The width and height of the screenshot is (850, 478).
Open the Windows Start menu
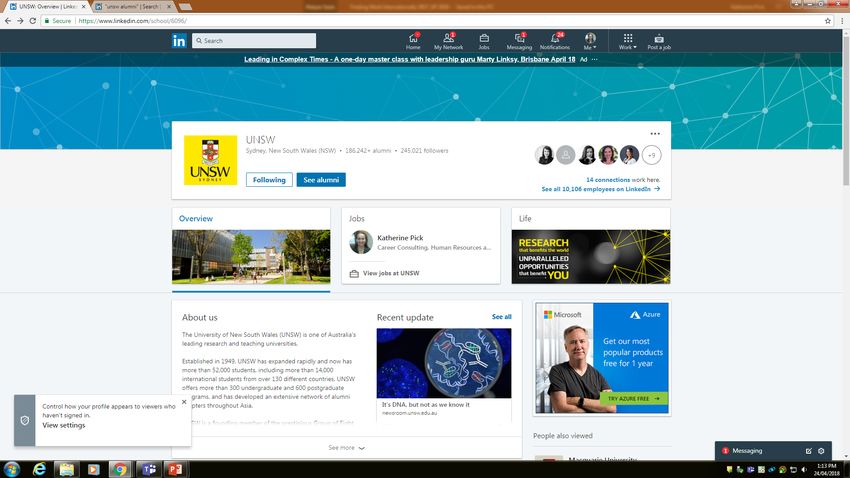(11, 469)
